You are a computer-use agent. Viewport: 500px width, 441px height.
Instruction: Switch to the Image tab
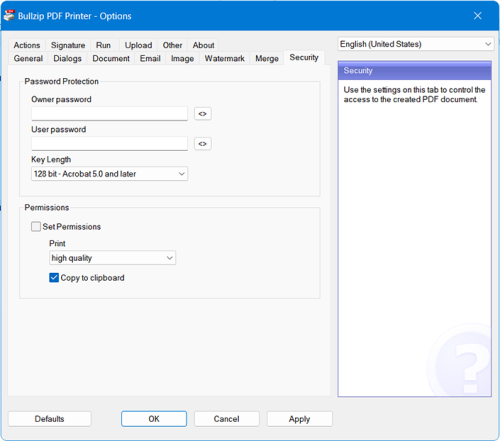pyautogui.click(x=182, y=58)
